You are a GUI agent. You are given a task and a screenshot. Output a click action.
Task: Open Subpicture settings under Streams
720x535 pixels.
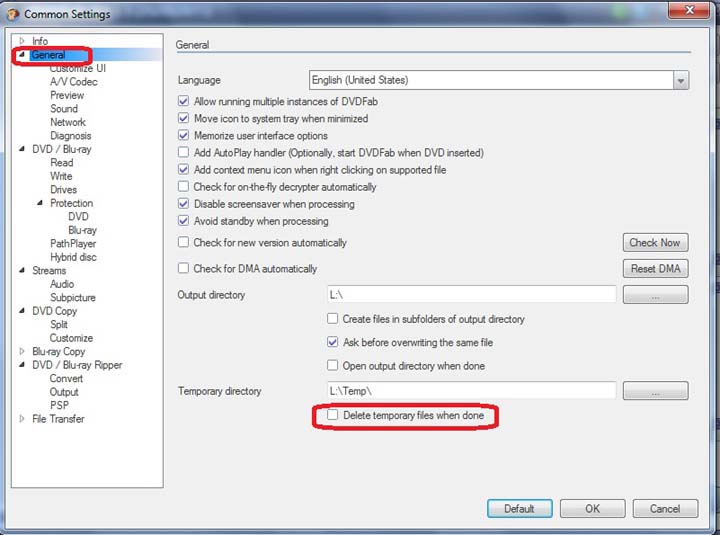[x=73, y=298]
